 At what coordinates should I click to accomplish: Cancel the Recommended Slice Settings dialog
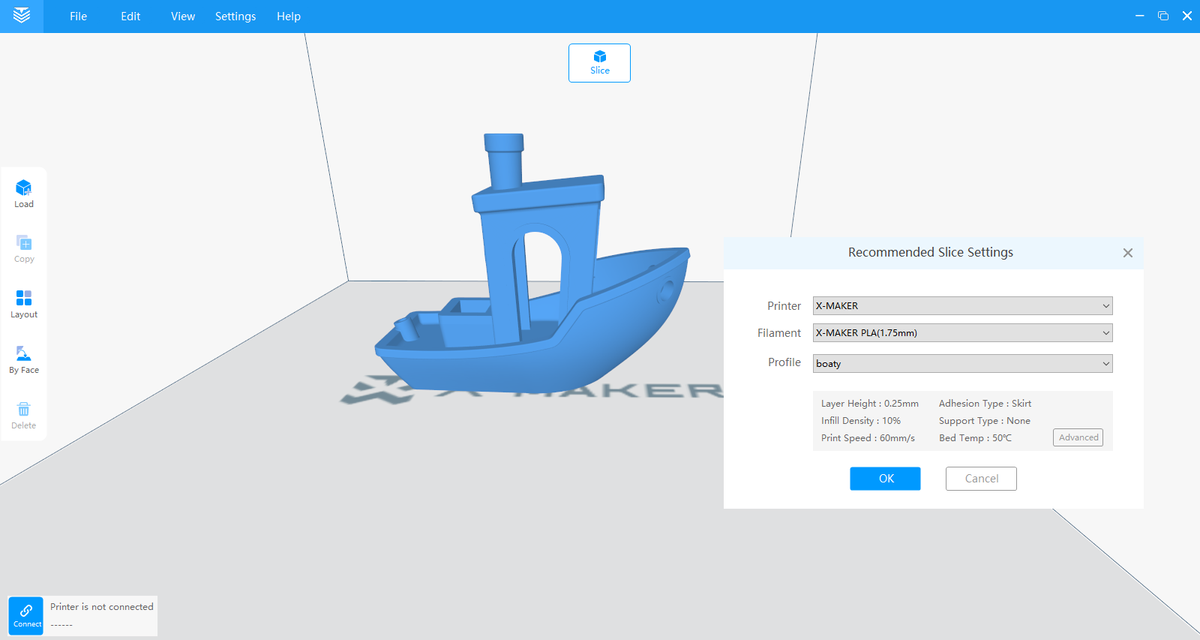[980, 478]
